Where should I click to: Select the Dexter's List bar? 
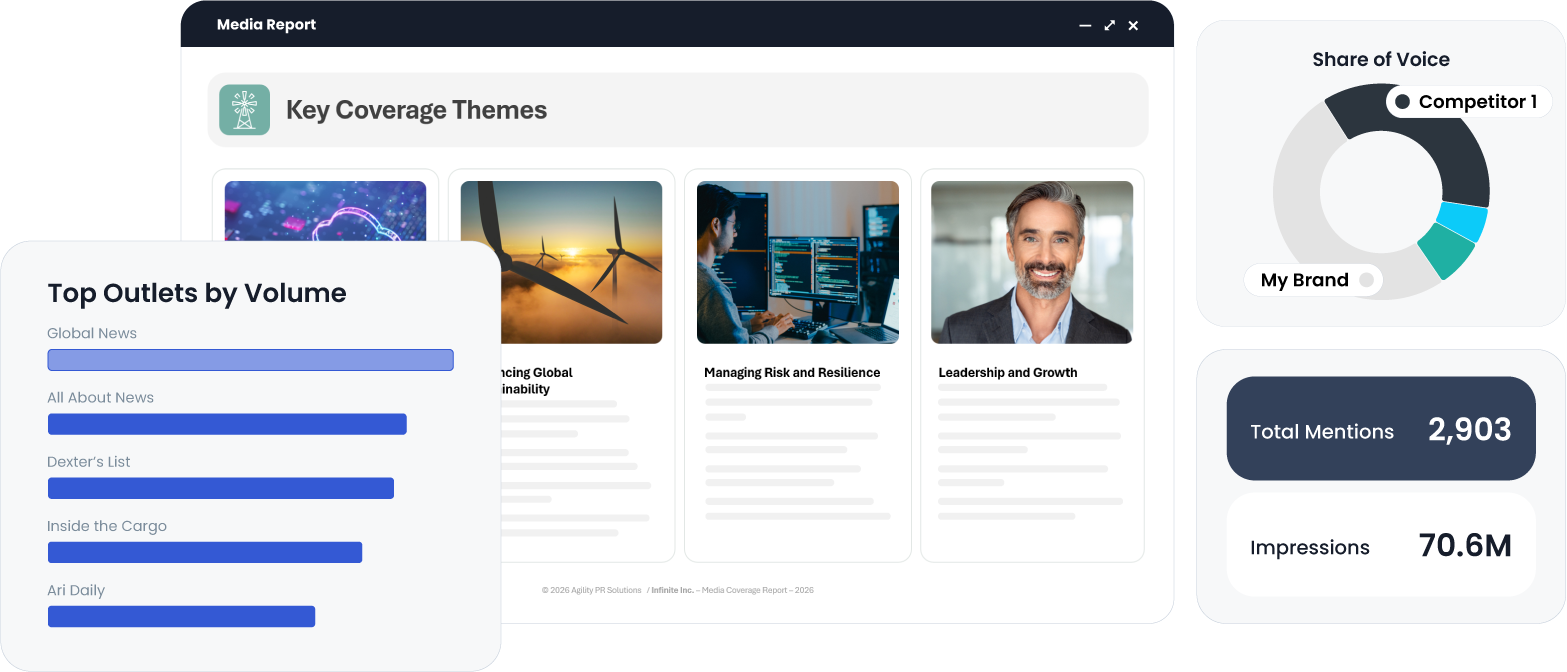point(221,488)
